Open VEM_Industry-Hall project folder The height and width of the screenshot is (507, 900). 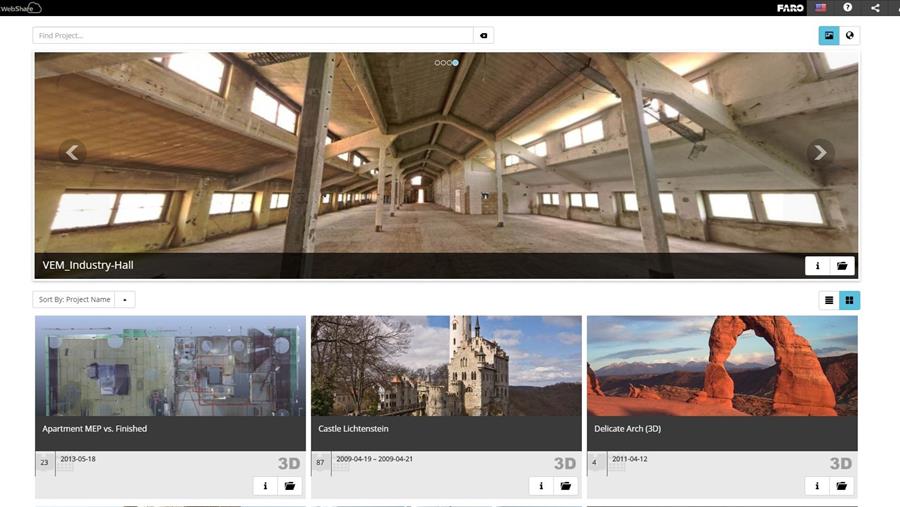point(842,266)
